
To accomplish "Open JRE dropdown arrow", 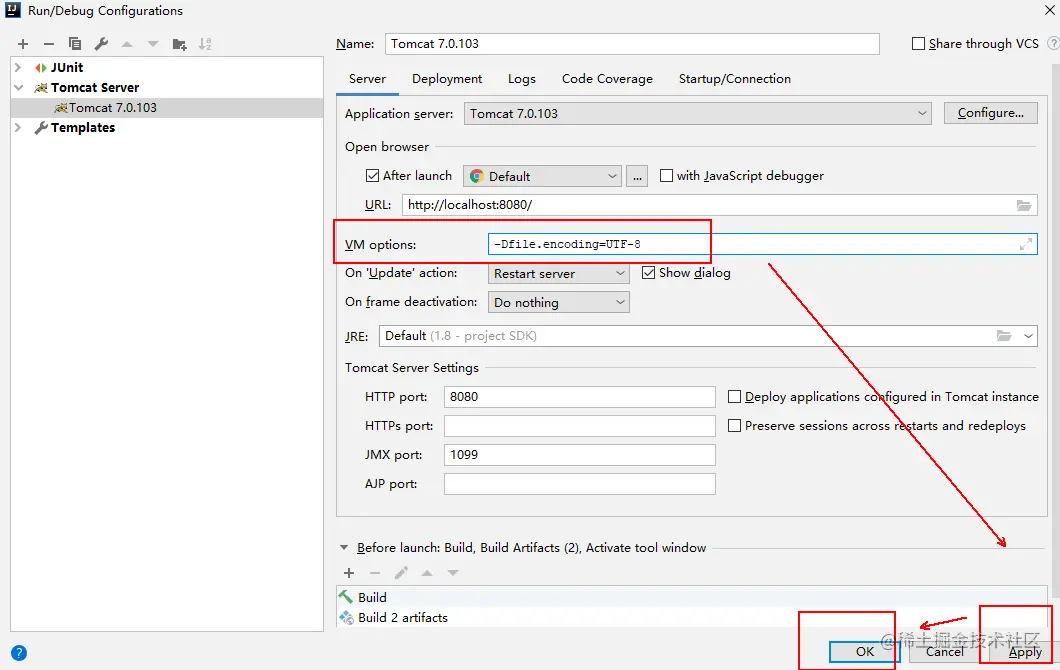I will 1028,336.
